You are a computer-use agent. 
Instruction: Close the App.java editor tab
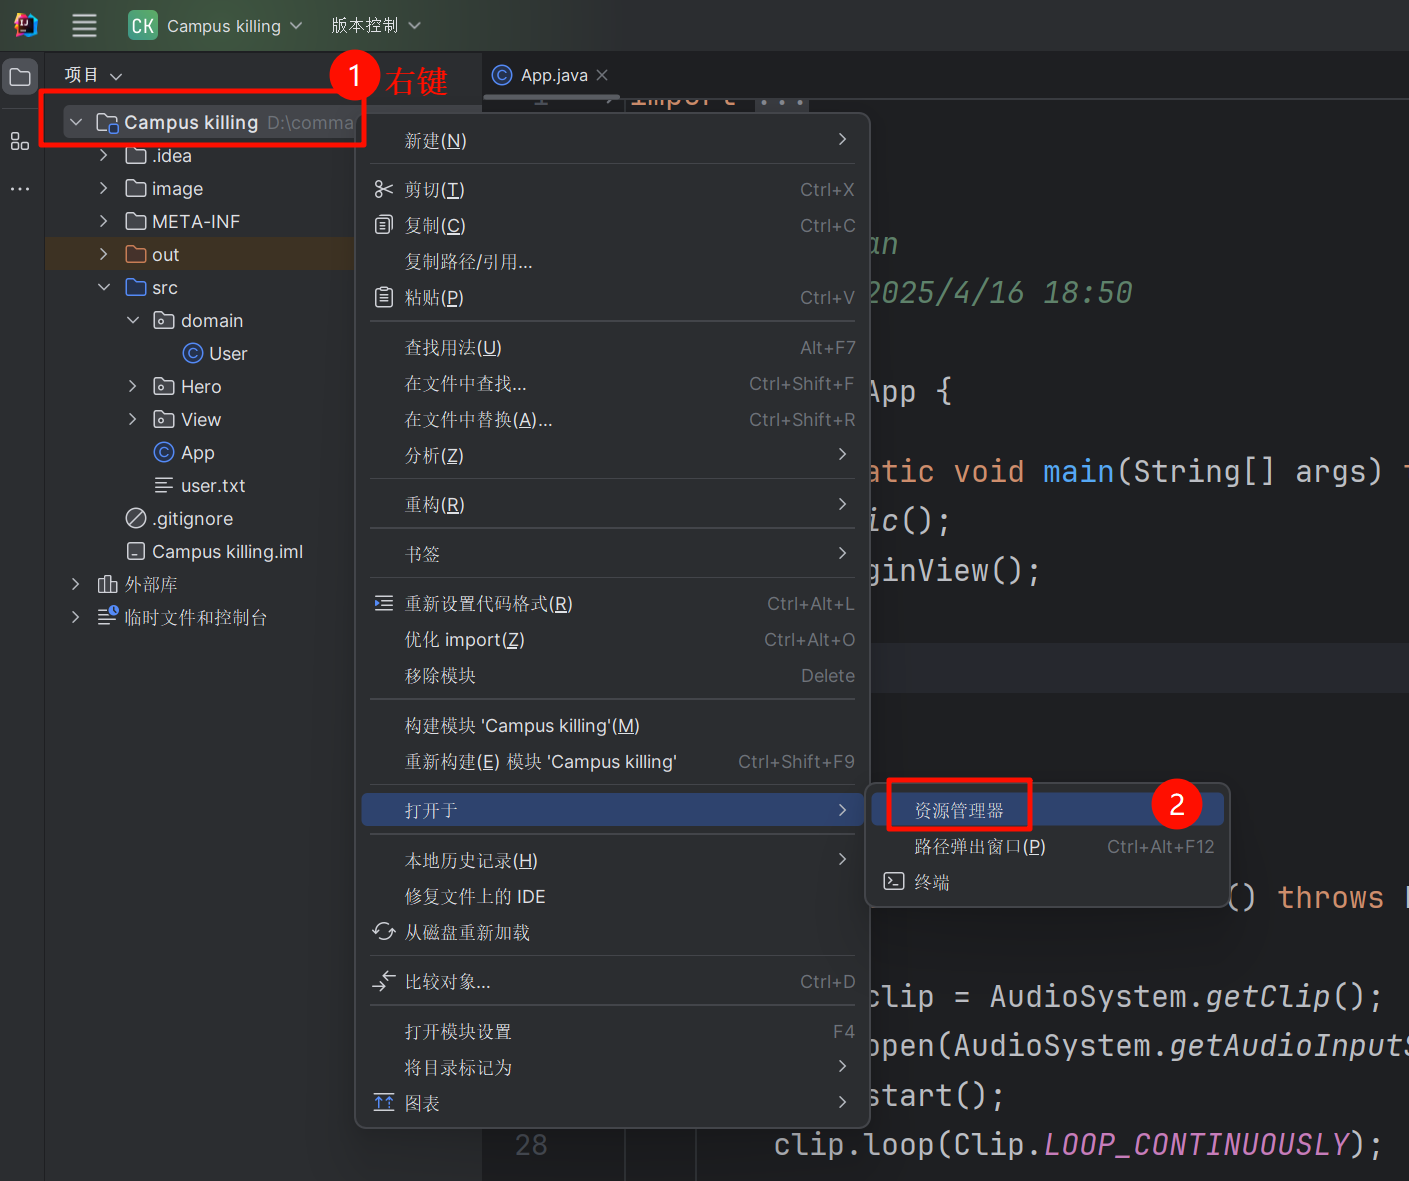coord(602,75)
